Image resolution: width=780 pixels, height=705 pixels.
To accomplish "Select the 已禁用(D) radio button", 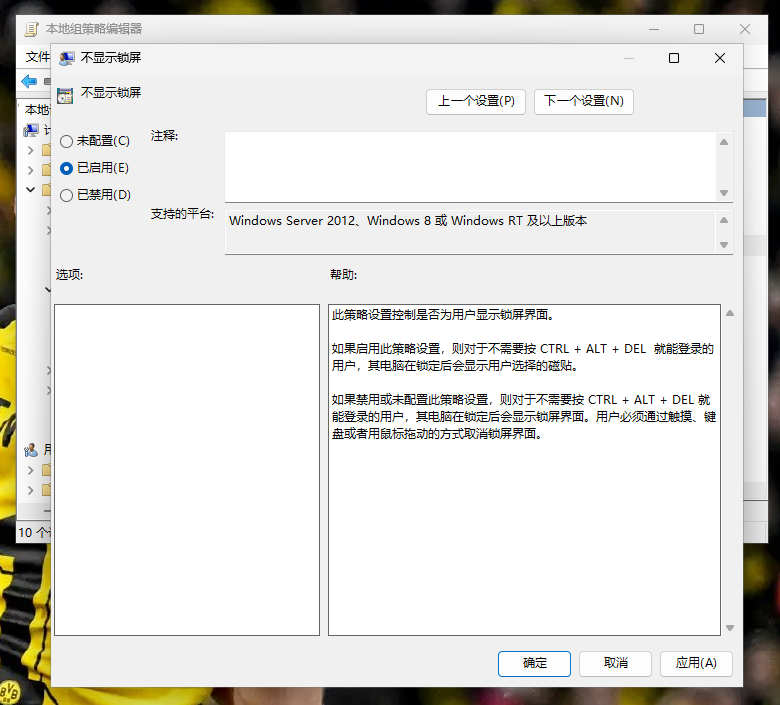I will (x=67, y=195).
